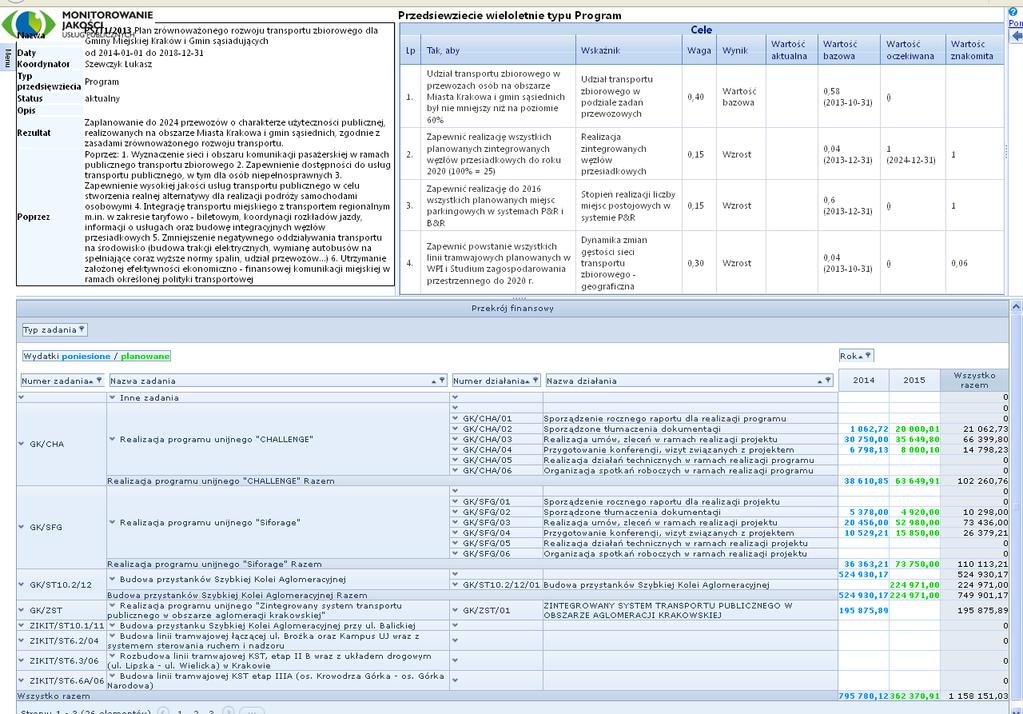This screenshot has height=714, width=1023.
Task: Open the Numer działania filter icon
Action: (x=536, y=380)
